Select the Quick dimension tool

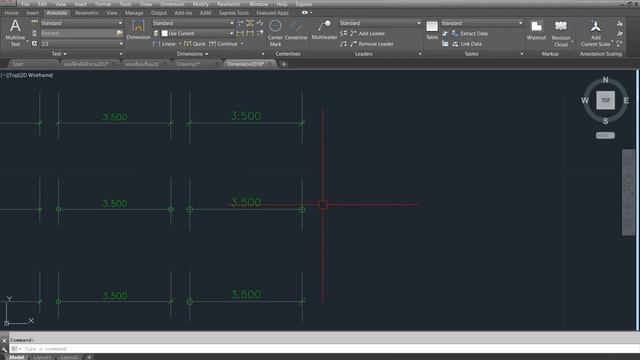[196, 44]
